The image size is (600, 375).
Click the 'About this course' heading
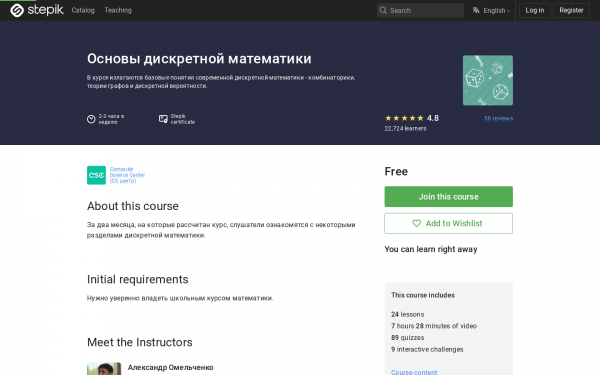pos(133,206)
